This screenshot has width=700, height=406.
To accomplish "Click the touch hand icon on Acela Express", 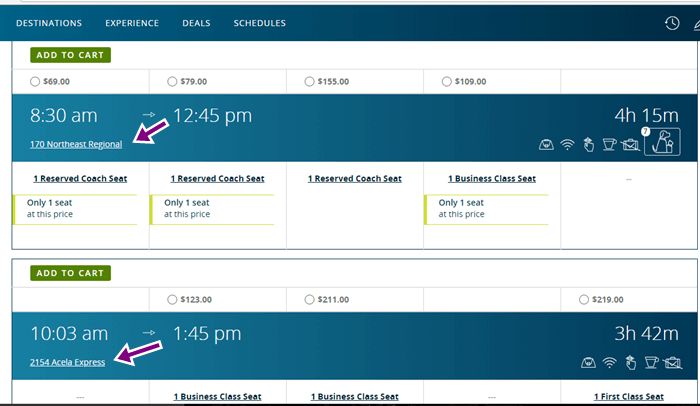I will pyautogui.click(x=631, y=363).
